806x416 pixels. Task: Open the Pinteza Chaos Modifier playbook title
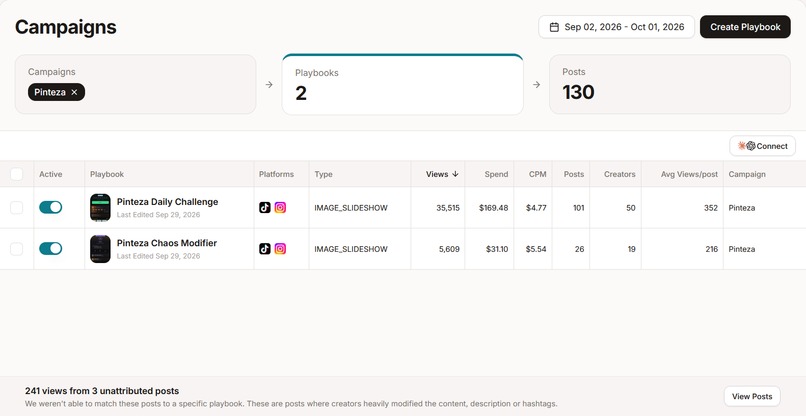(167, 243)
